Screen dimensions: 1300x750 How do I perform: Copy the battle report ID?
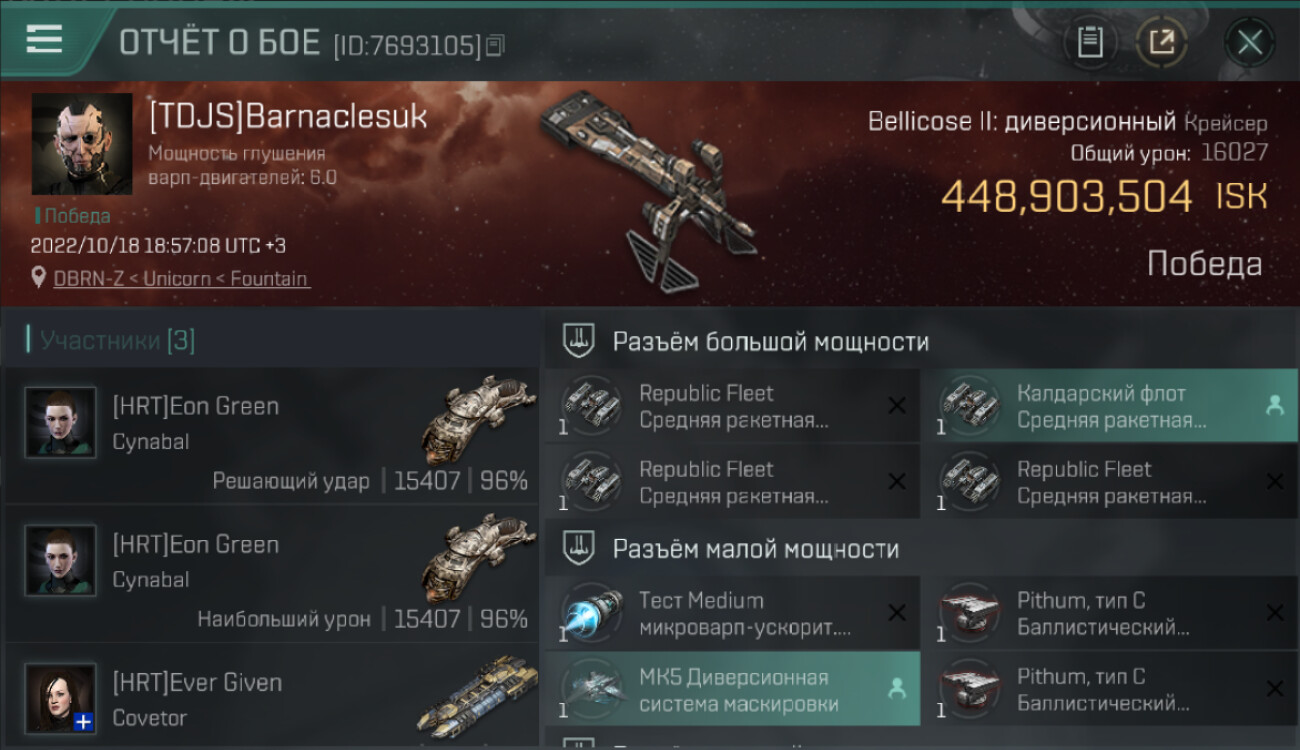point(496,45)
